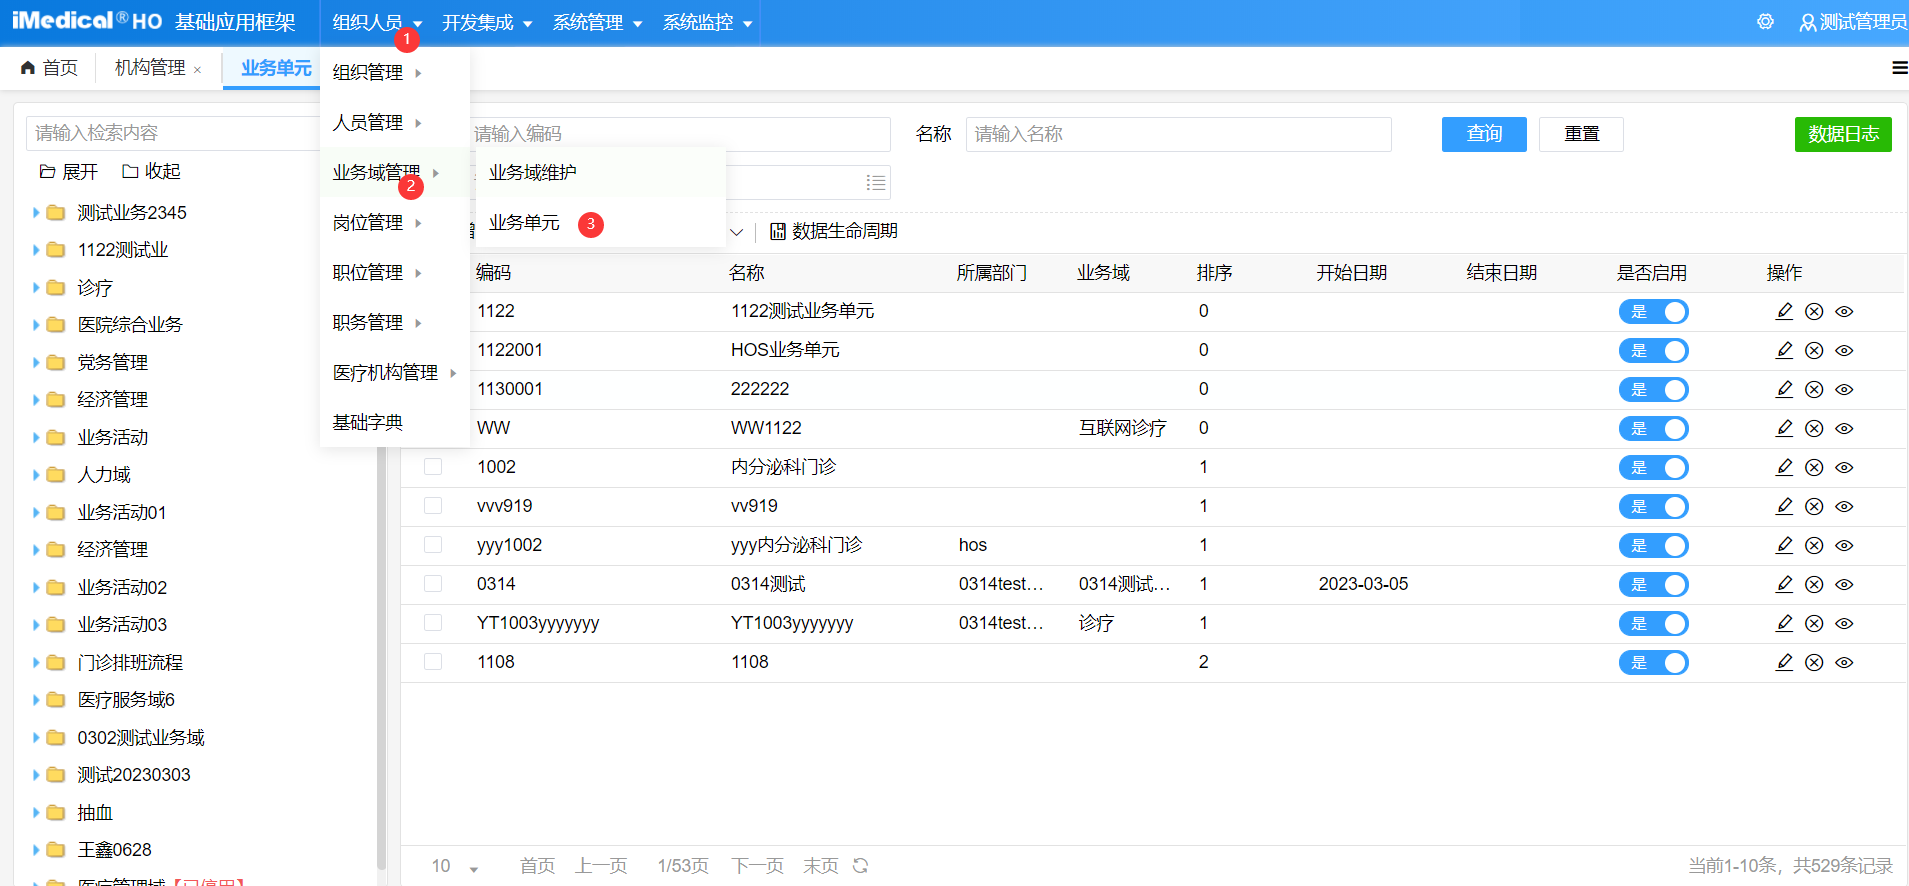Open the 开发集成 dropdown menu
This screenshot has height=886, width=1909.
(x=487, y=22)
